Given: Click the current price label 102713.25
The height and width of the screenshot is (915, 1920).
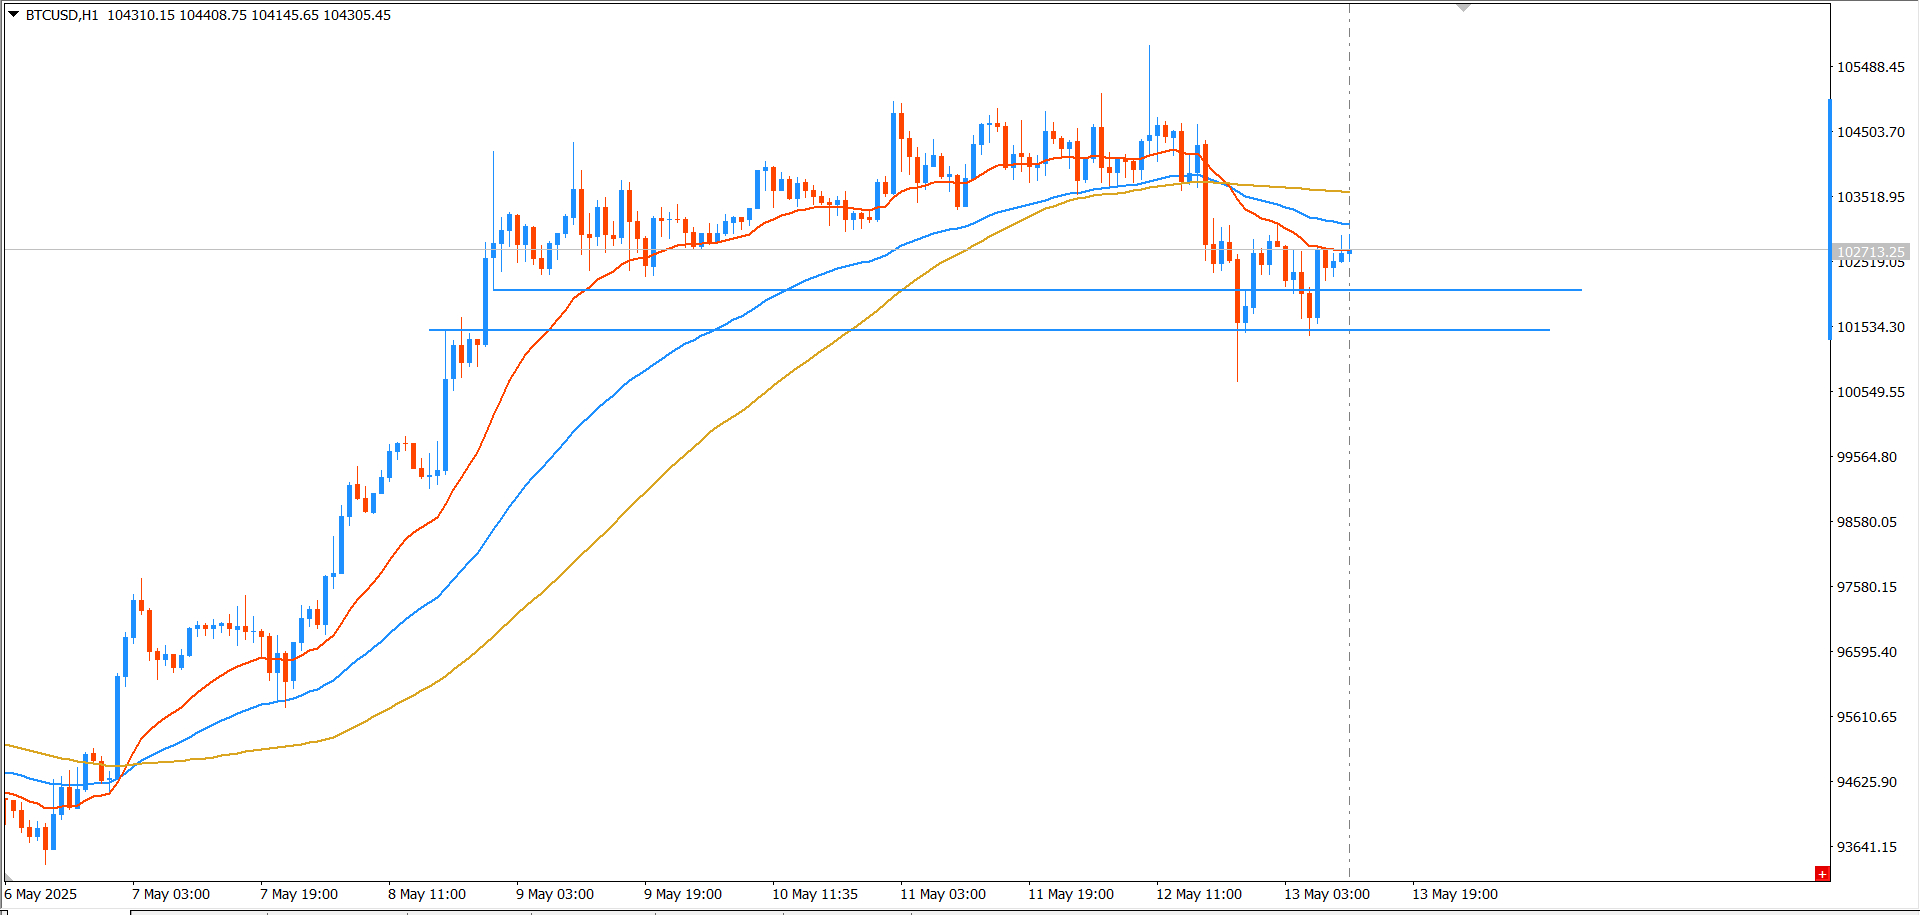Looking at the screenshot, I should pos(1870,252).
